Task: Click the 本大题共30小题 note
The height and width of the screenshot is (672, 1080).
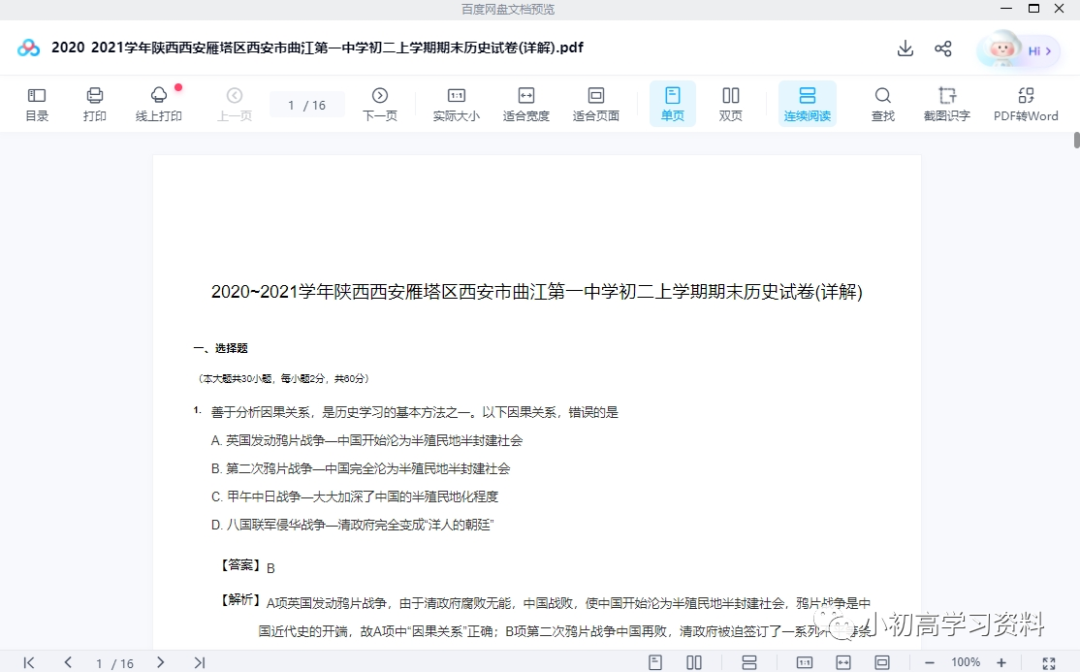Action: (283, 379)
